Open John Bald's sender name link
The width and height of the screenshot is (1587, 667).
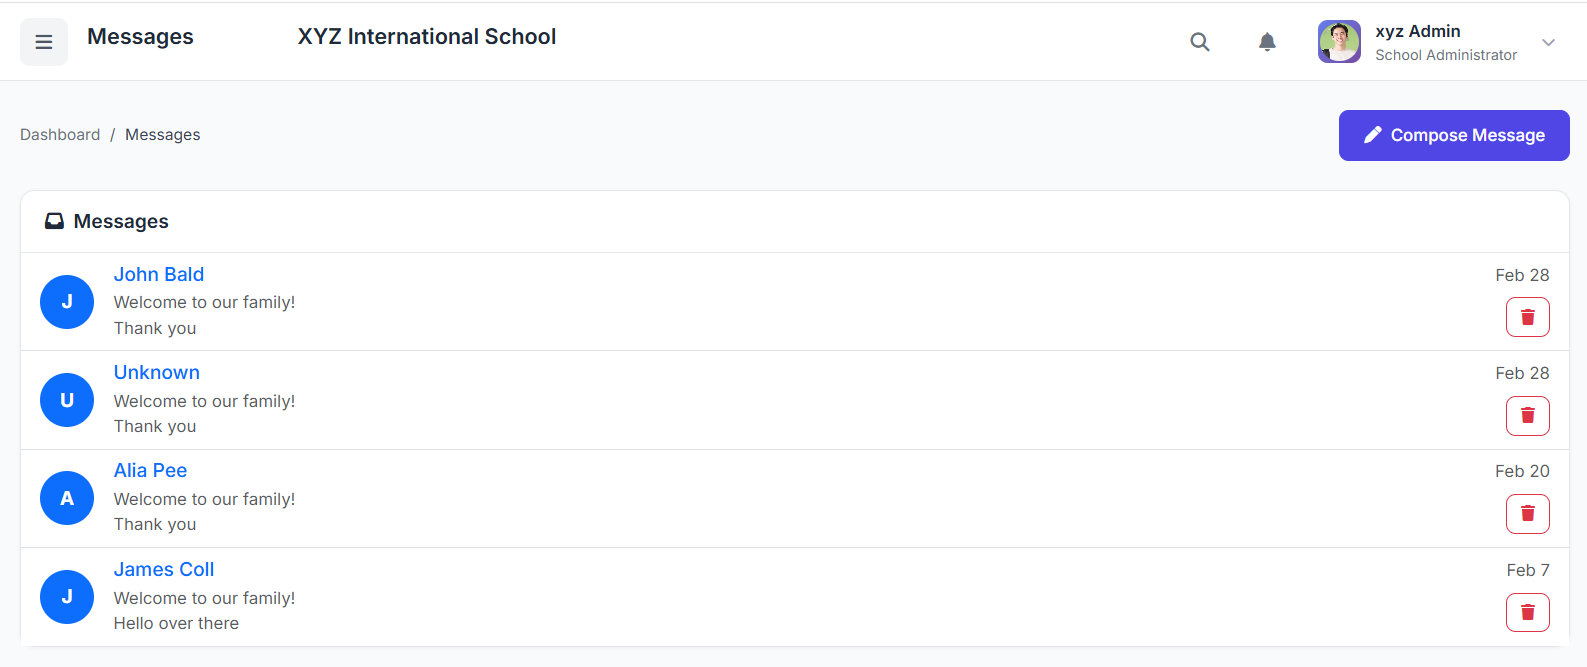tap(159, 274)
